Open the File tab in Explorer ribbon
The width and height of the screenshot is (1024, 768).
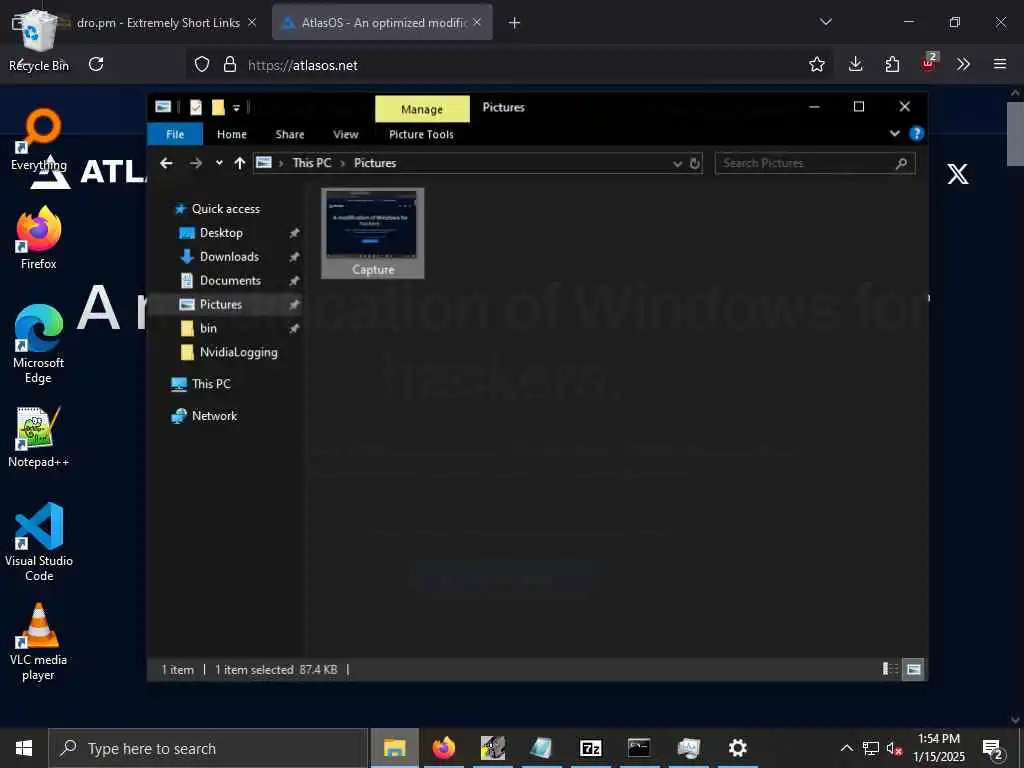click(175, 134)
